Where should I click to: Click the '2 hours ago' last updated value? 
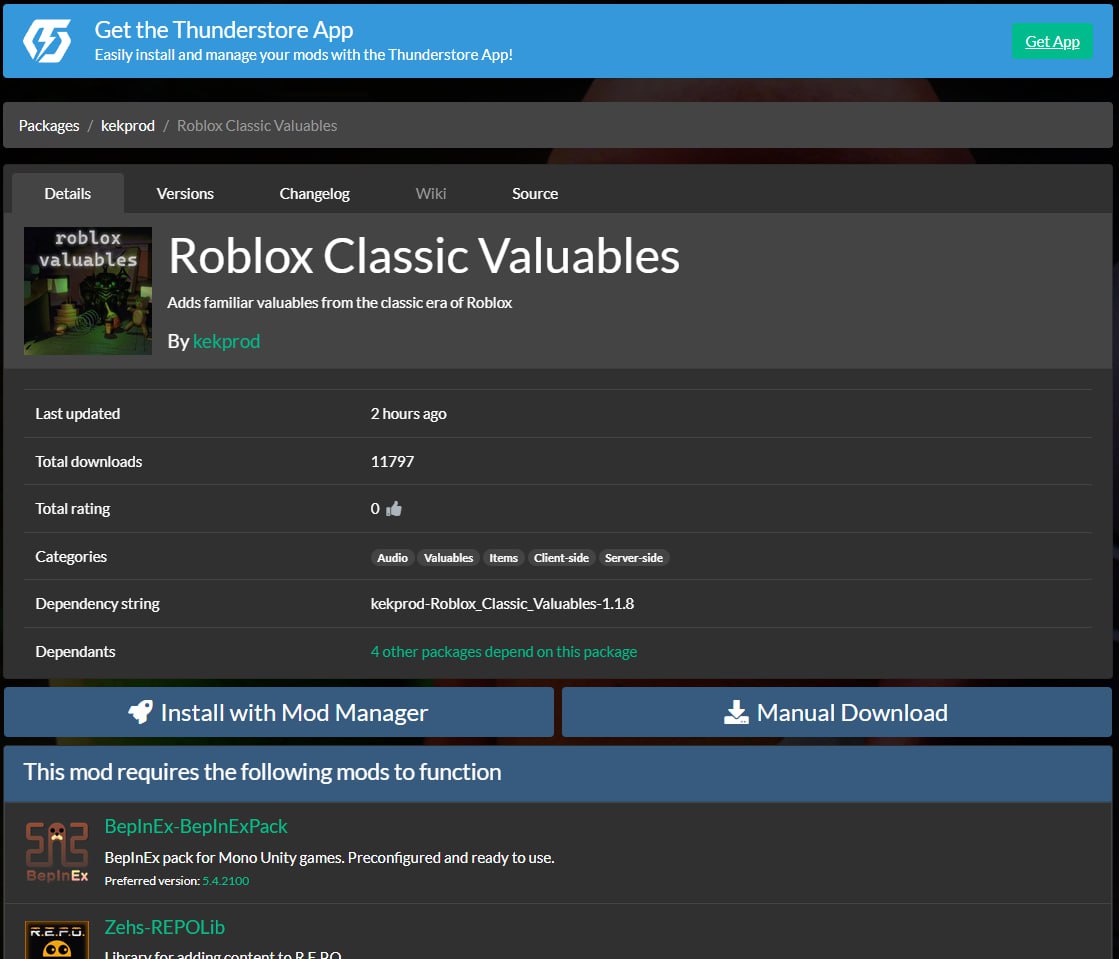tap(408, 414)
